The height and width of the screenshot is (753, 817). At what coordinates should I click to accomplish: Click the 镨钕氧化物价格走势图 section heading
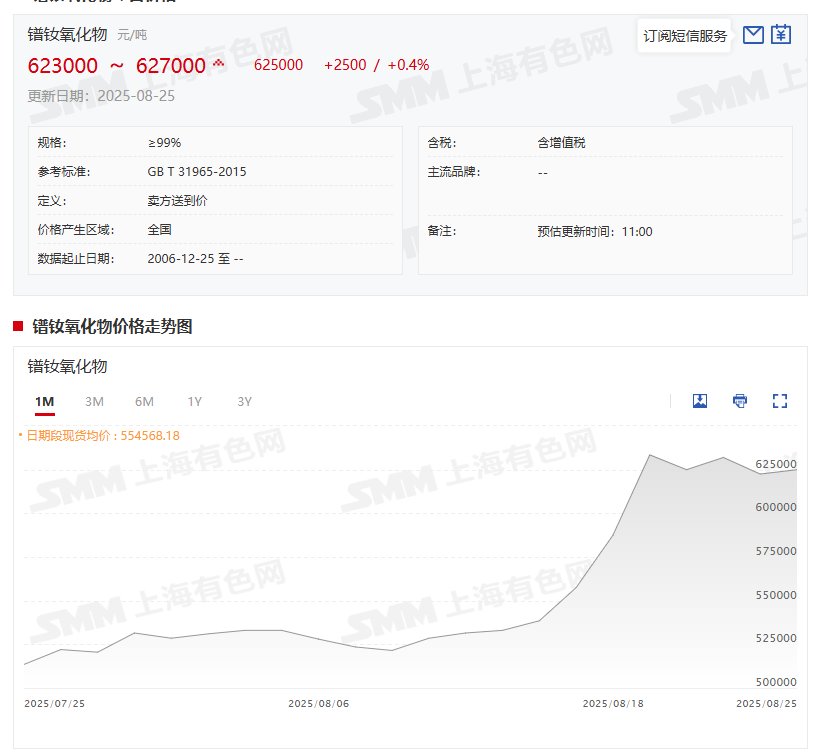(x=112, y=326)
